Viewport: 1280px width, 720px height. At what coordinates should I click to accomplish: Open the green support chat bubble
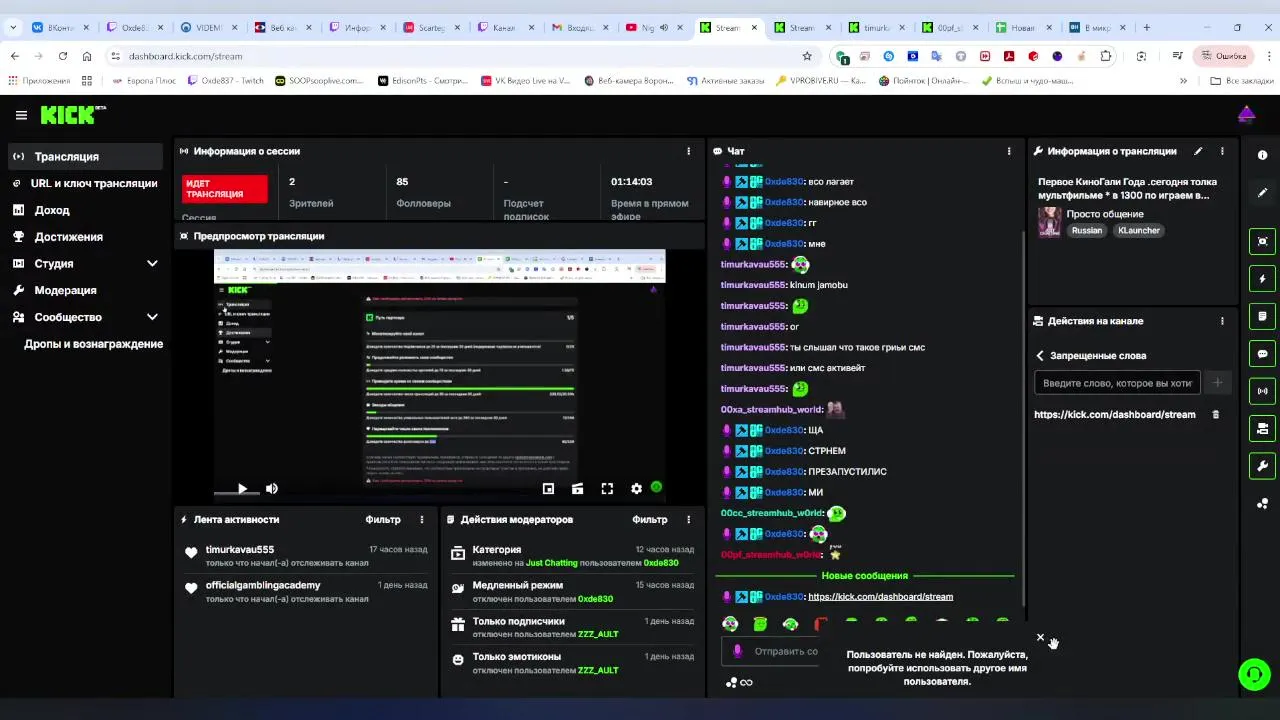pyautogui.click(x=1254, y=674)
